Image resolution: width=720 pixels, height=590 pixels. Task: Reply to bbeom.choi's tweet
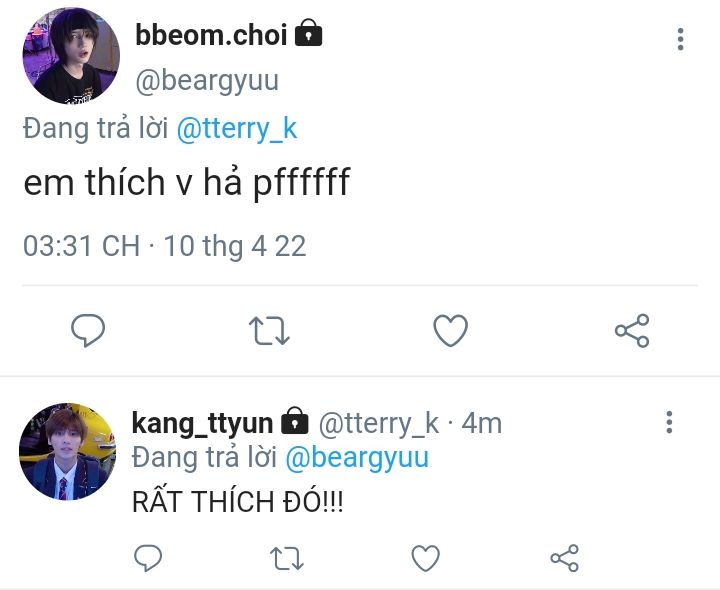(89, 331)
